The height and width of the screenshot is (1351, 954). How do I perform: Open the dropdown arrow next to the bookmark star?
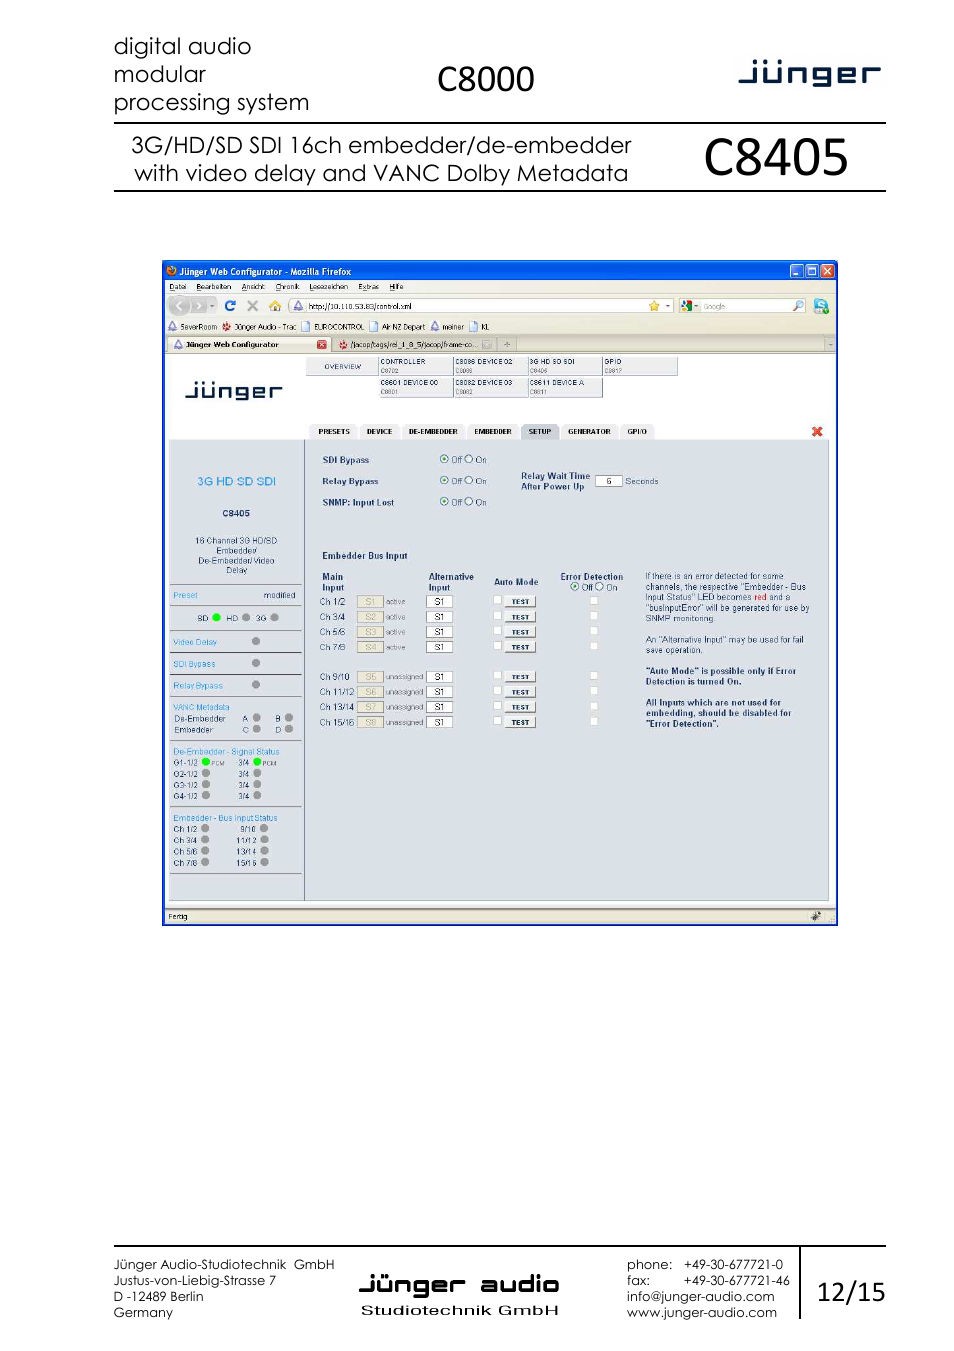(x=668, y=306)
